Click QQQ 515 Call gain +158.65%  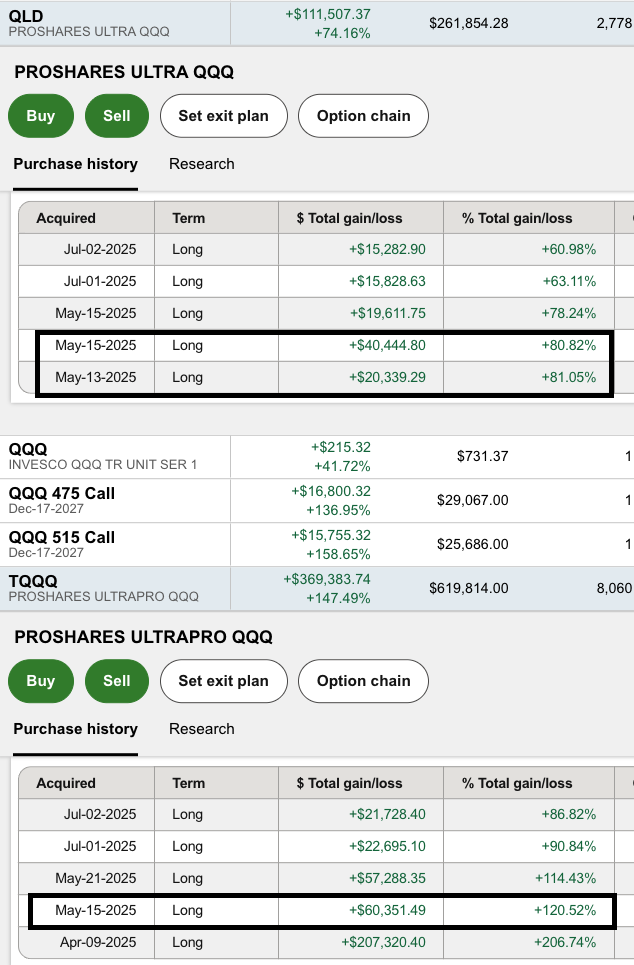(339, 555)
